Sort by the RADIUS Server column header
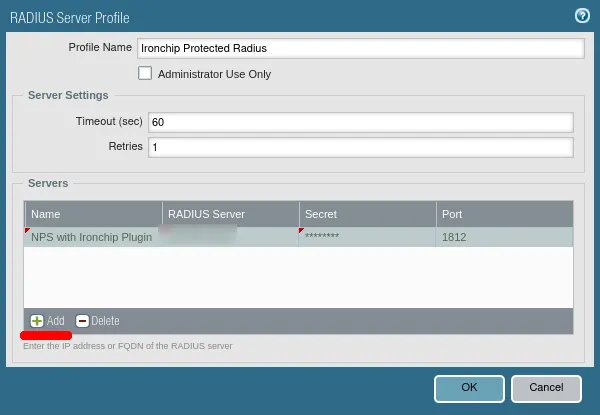 (231, 214)
